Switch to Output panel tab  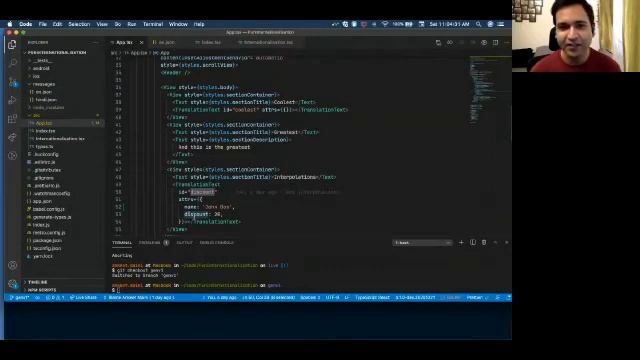click(184, 242)
